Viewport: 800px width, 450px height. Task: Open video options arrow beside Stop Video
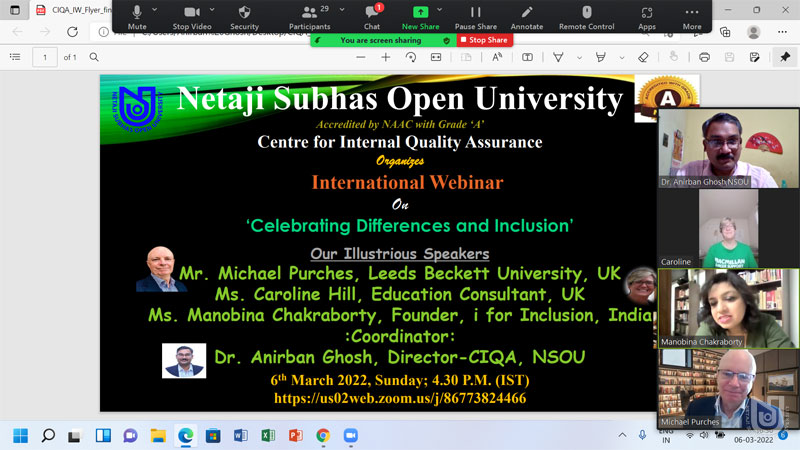point(212,10)
